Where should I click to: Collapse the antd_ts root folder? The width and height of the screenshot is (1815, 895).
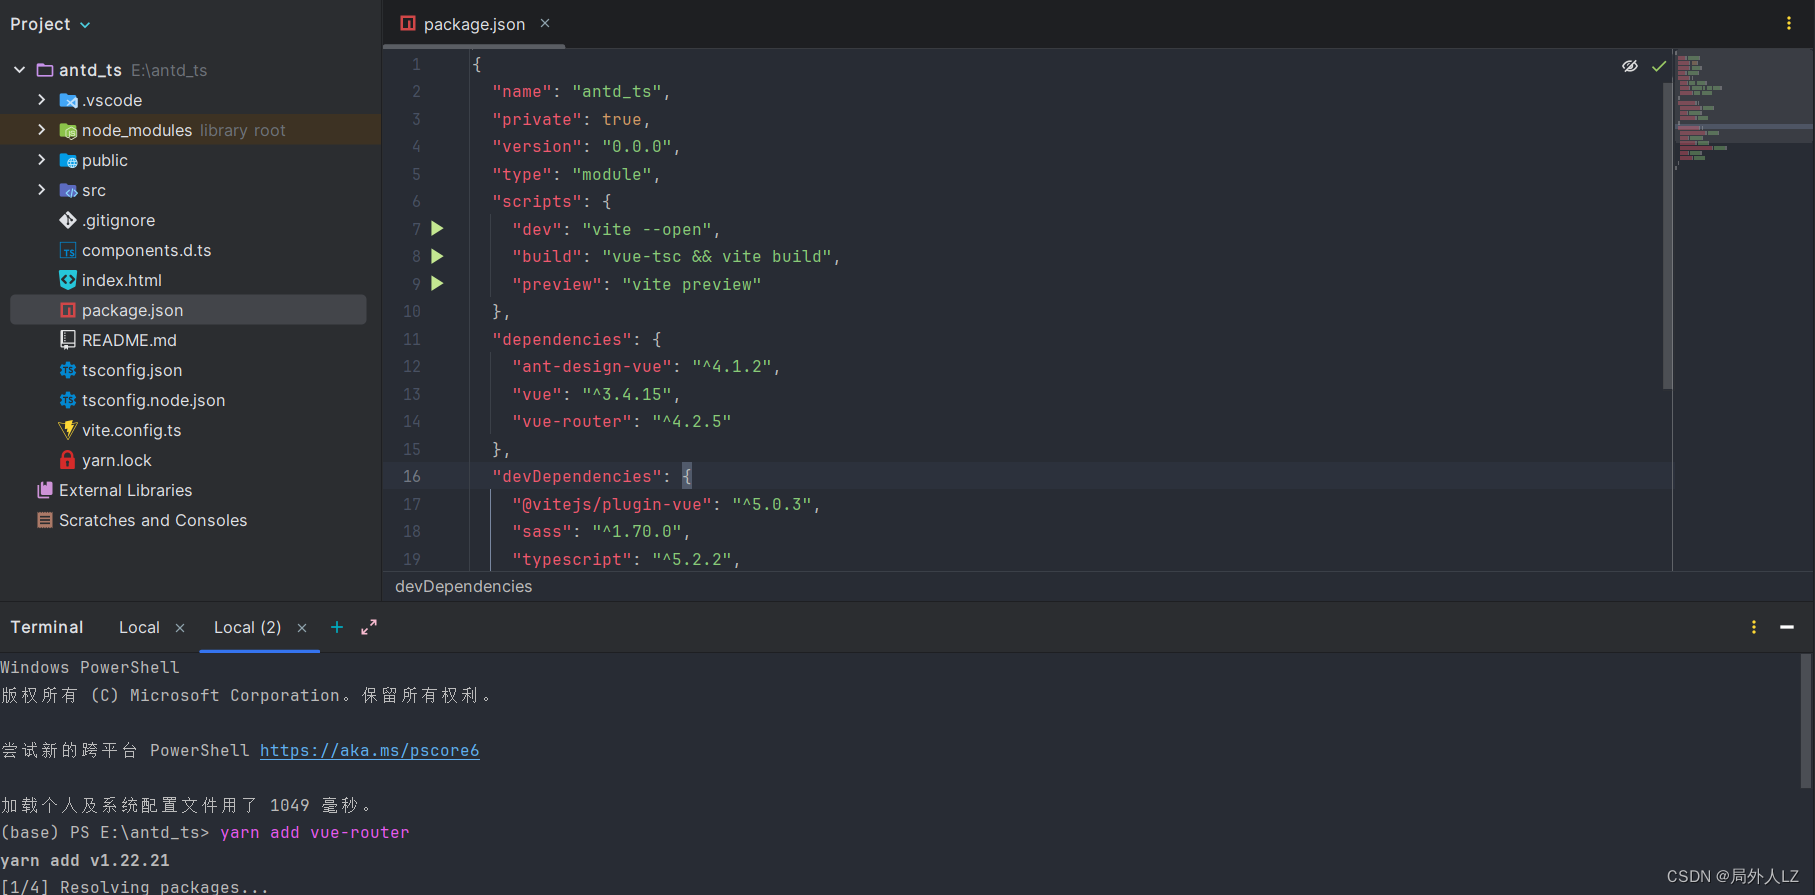pyautogui.click(x=19, y=70)
